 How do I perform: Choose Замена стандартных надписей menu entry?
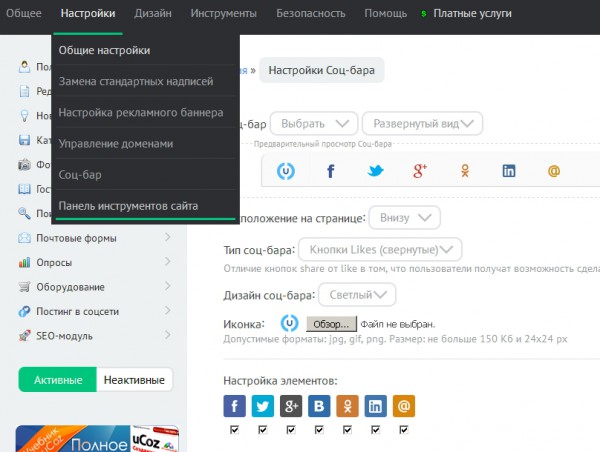tap(145, 81)
